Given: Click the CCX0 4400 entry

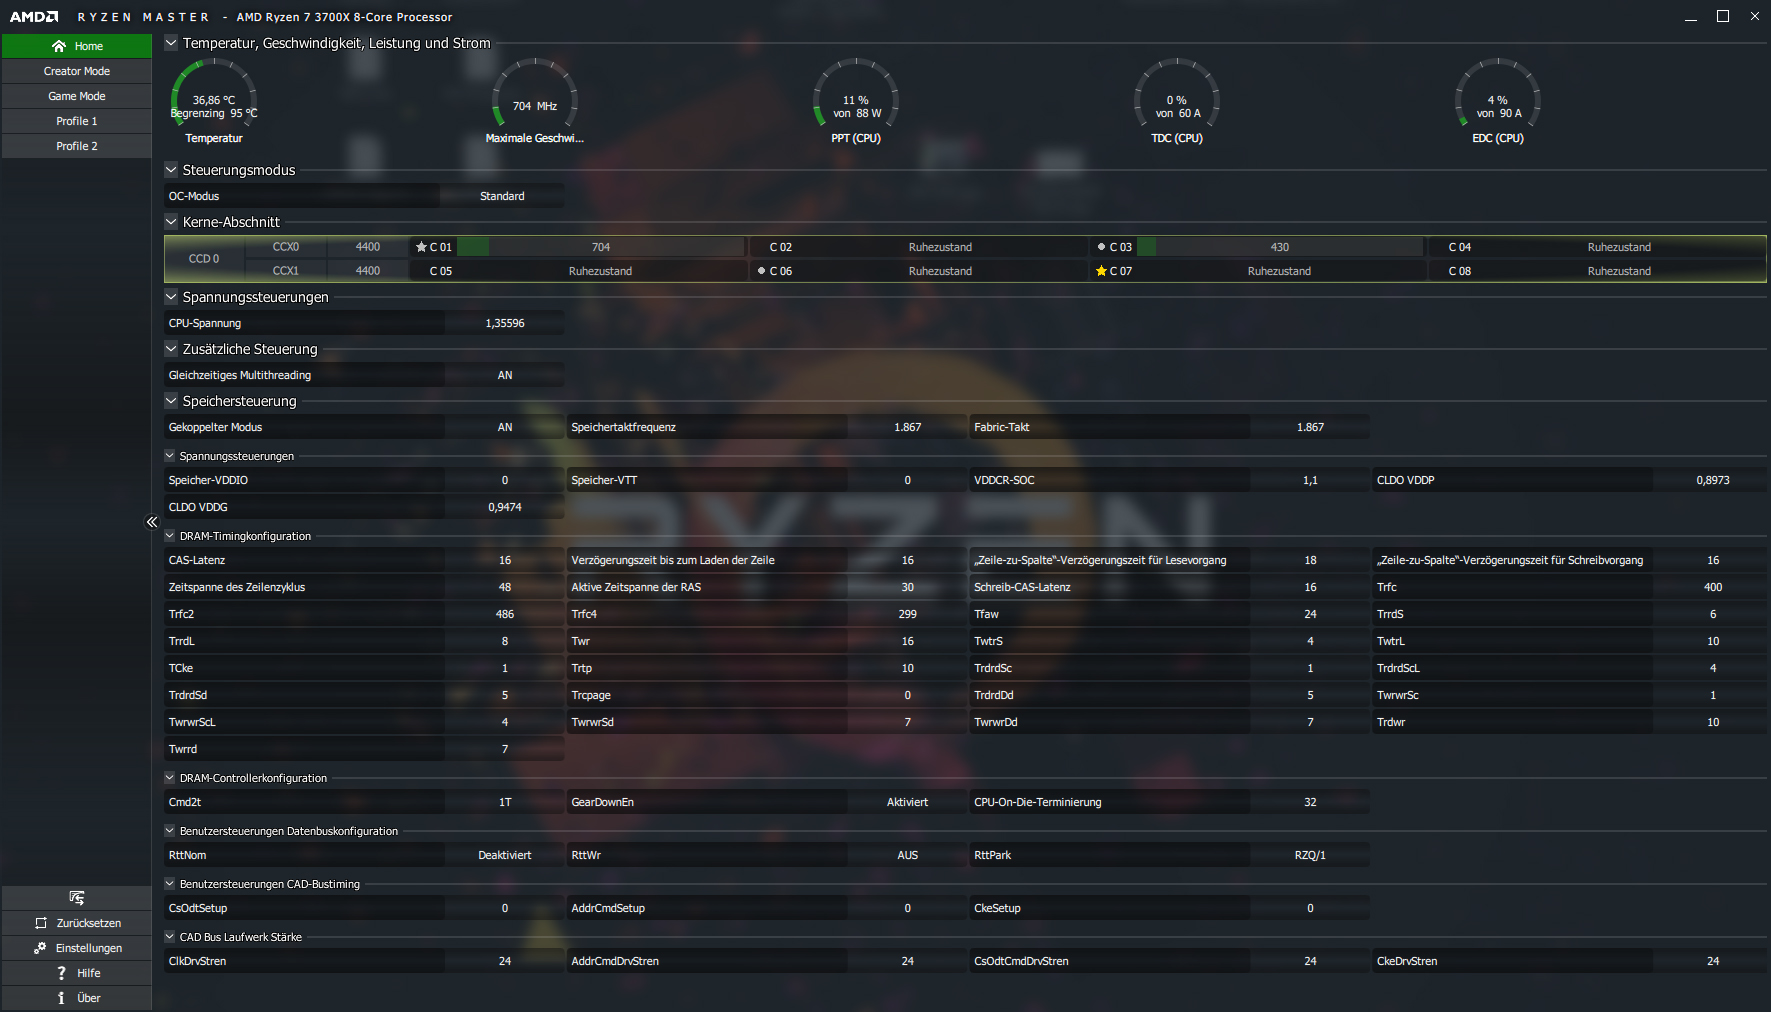Looking at the screenshot, I should tap(326, 247).
